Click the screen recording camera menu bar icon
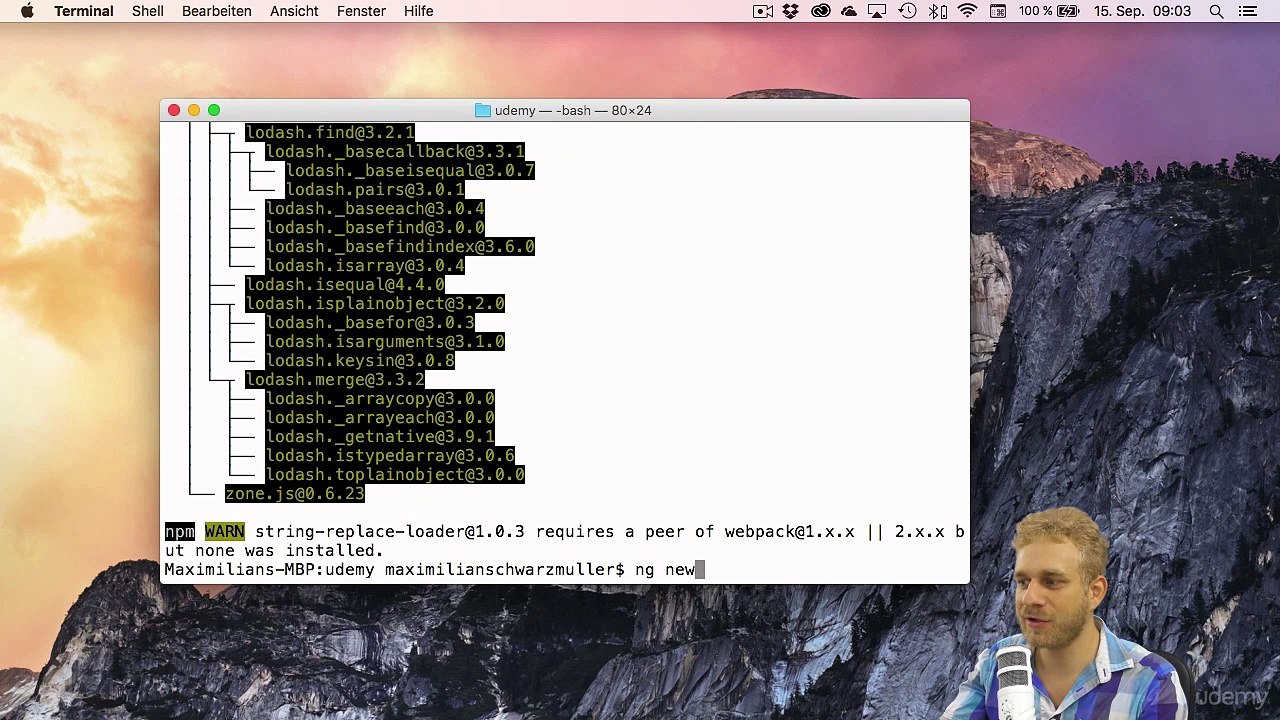This screenshot has height=720, width=1280. (x=763, y=11)
